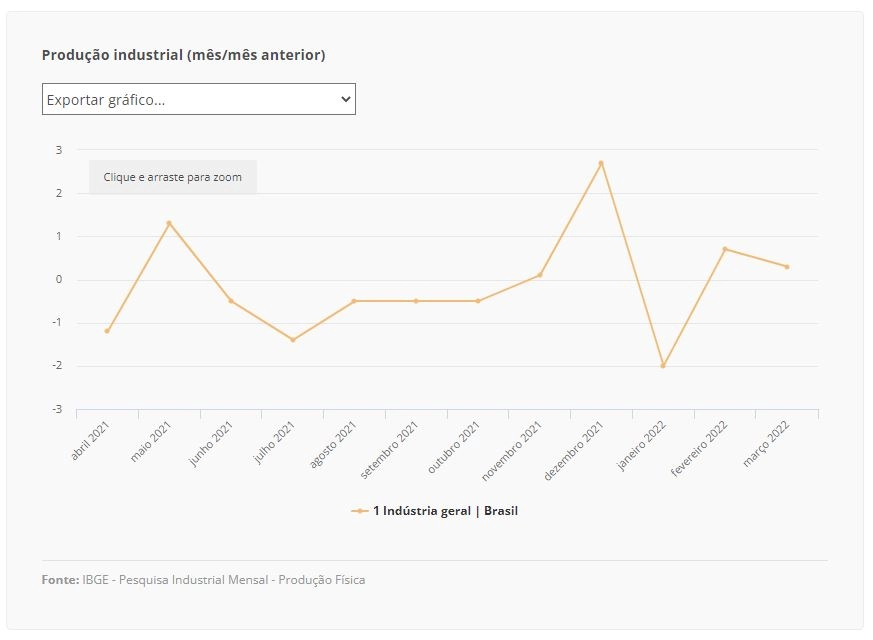The image size is (873, 640).
Task: Toggle the 1 Indústria geral | Brasil legend series
Action: click(435, 511)
